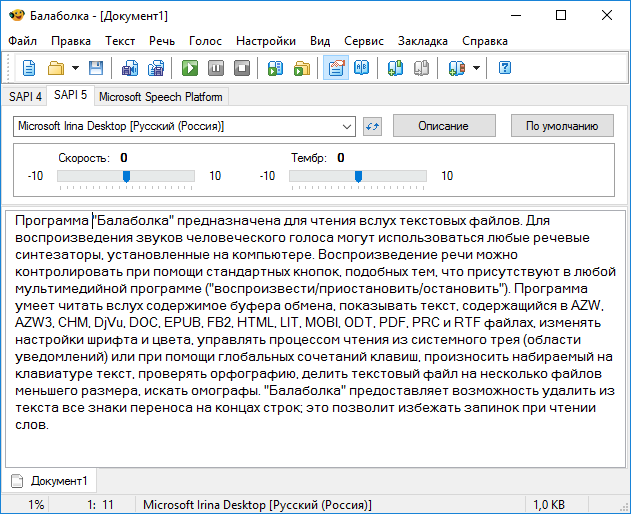Expand the dropdown arrow near the Help icon
631x514 pixels.
click(477, 68)
